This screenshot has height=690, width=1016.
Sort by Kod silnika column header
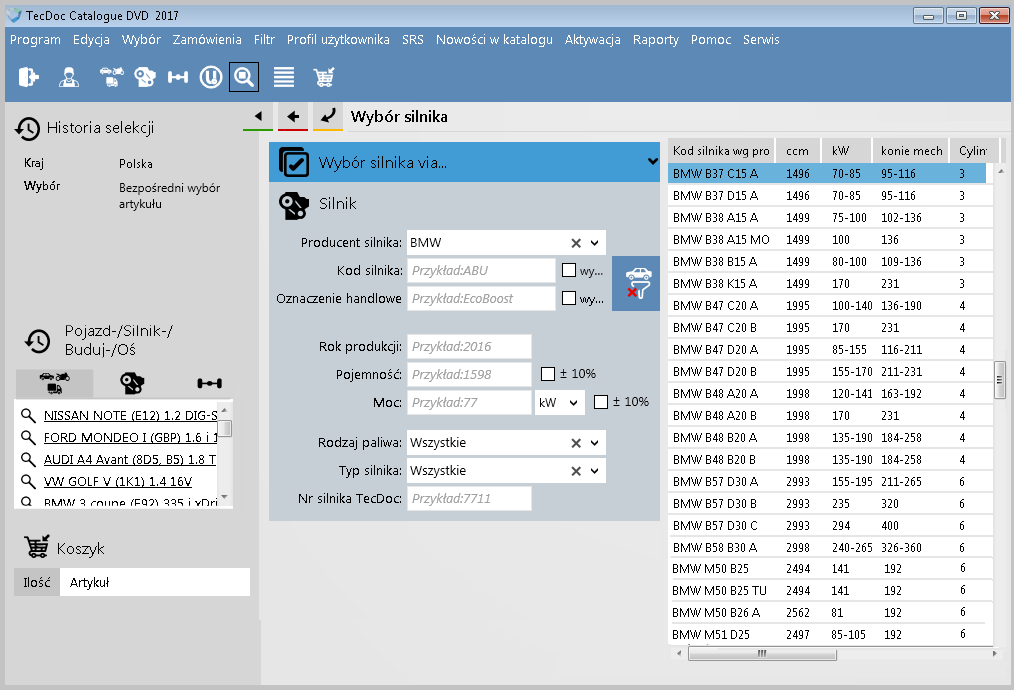tap(721, 150)
